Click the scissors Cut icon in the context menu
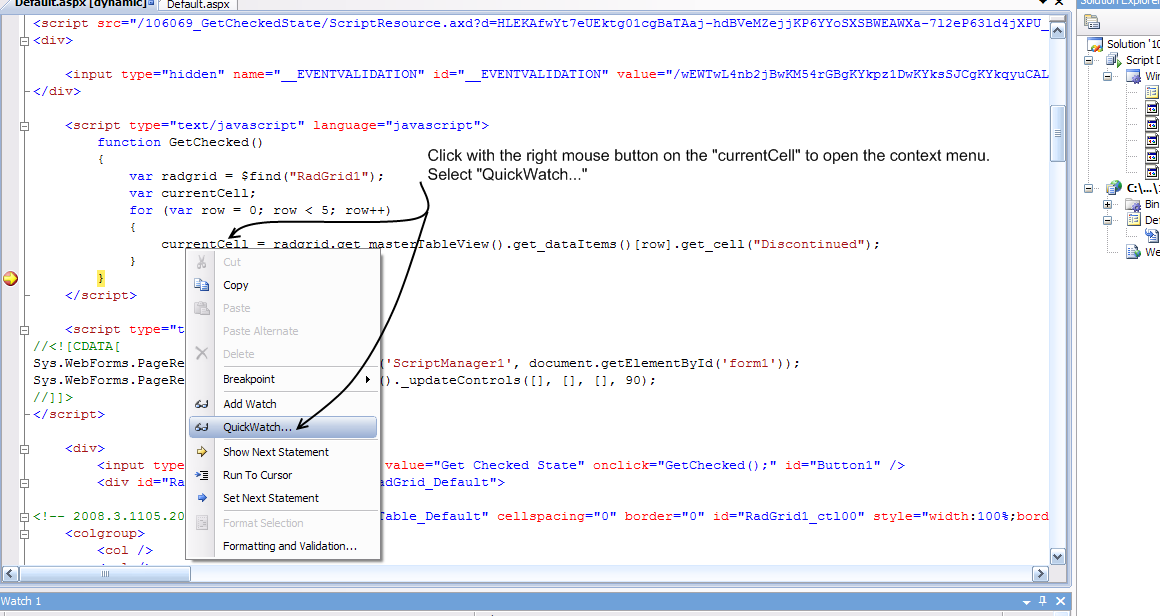Screen dimensions: 1160x616 (201, 262)
